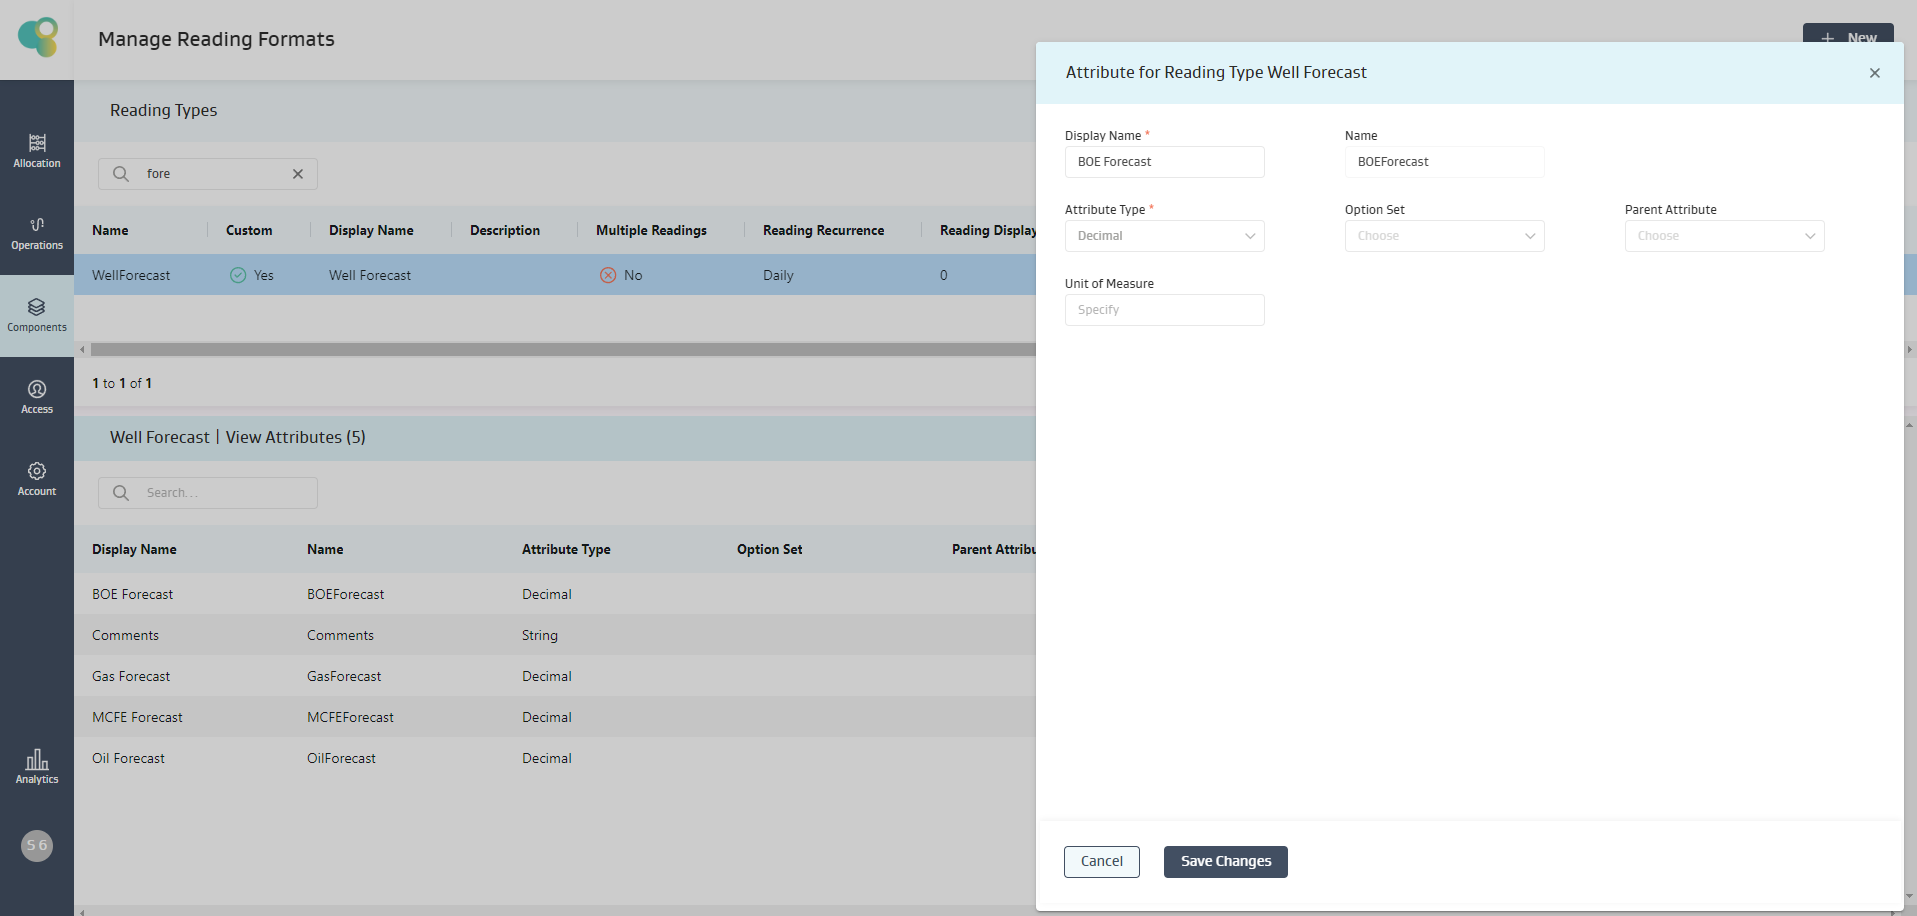Click the horizontal scrollbar of Reading Types
The image size is (1917, 916).
[560, 350]
